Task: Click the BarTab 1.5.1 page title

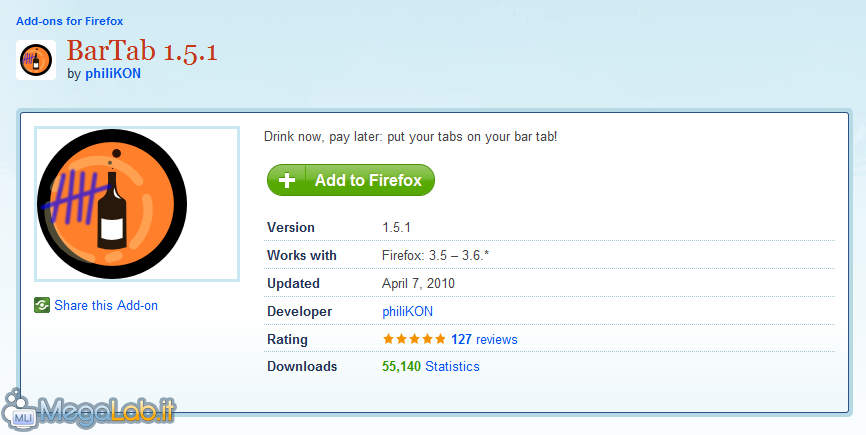Action: click(x=142, y=51)
